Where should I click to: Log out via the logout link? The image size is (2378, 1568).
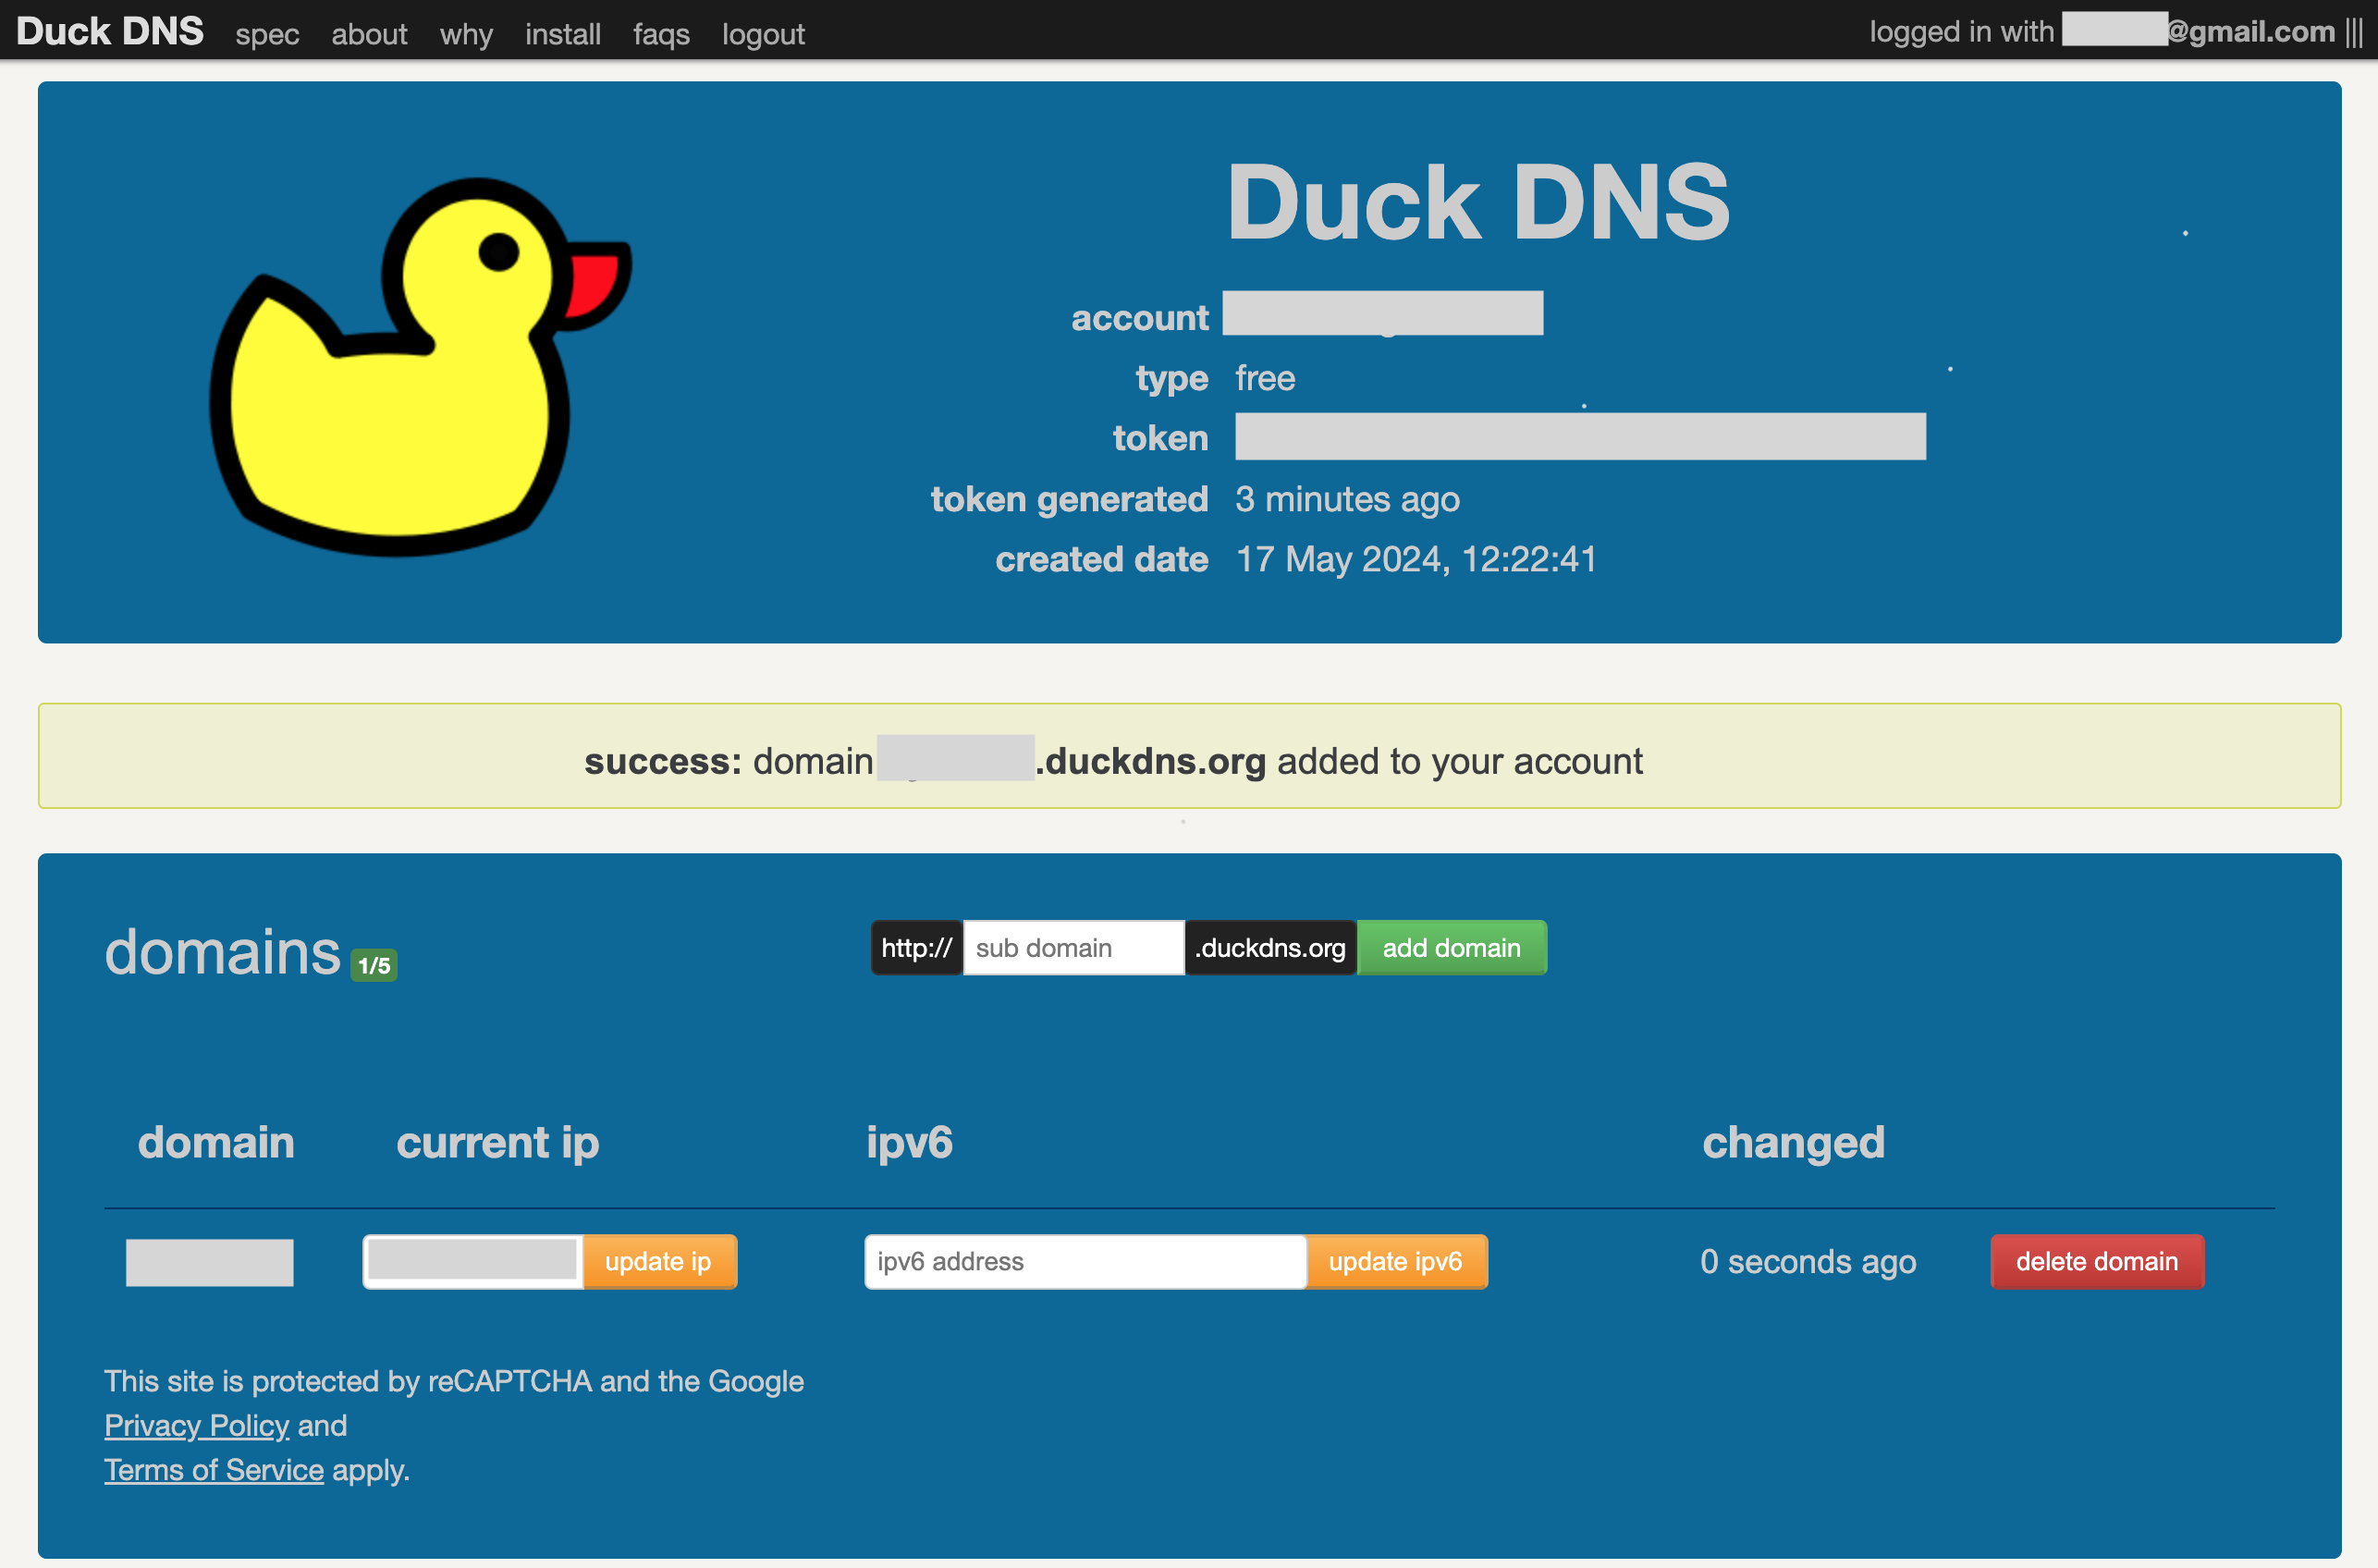[763, 35]
